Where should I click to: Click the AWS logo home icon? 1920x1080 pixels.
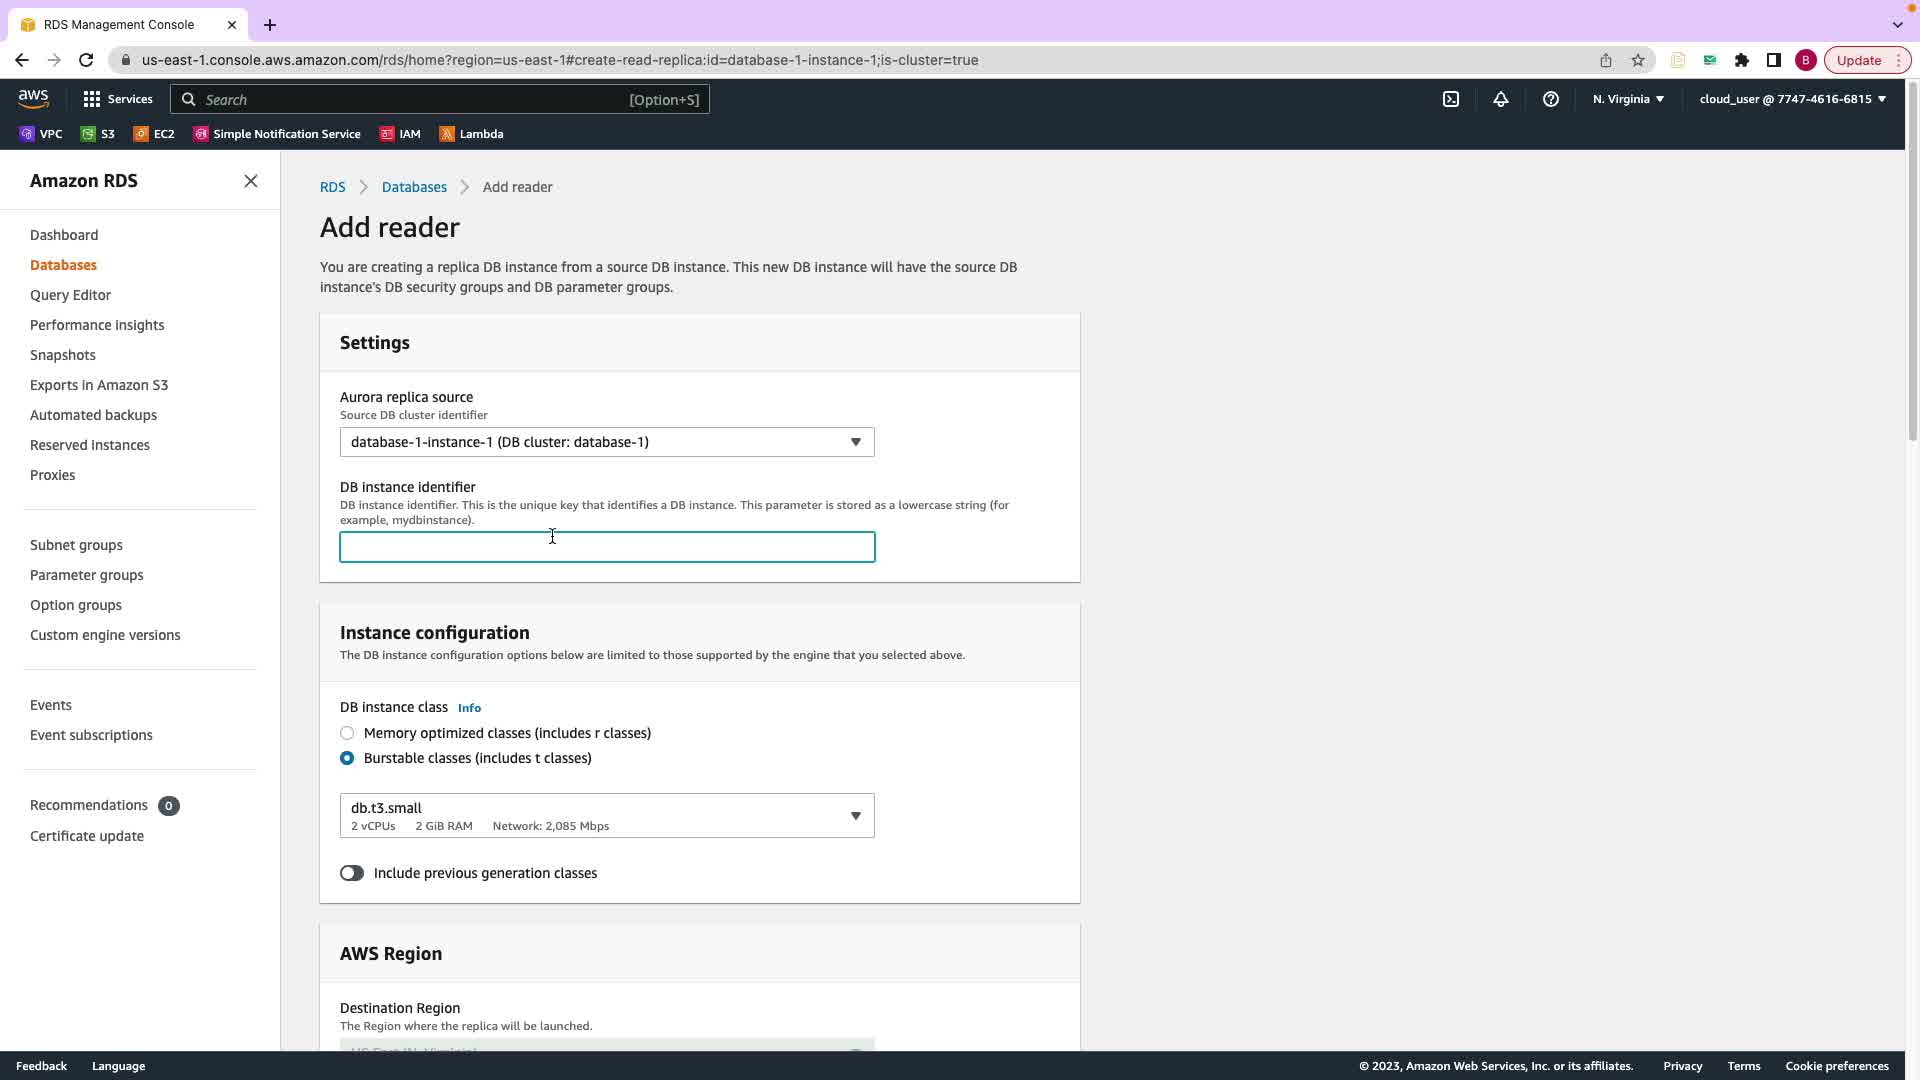[x=33, y=99]
